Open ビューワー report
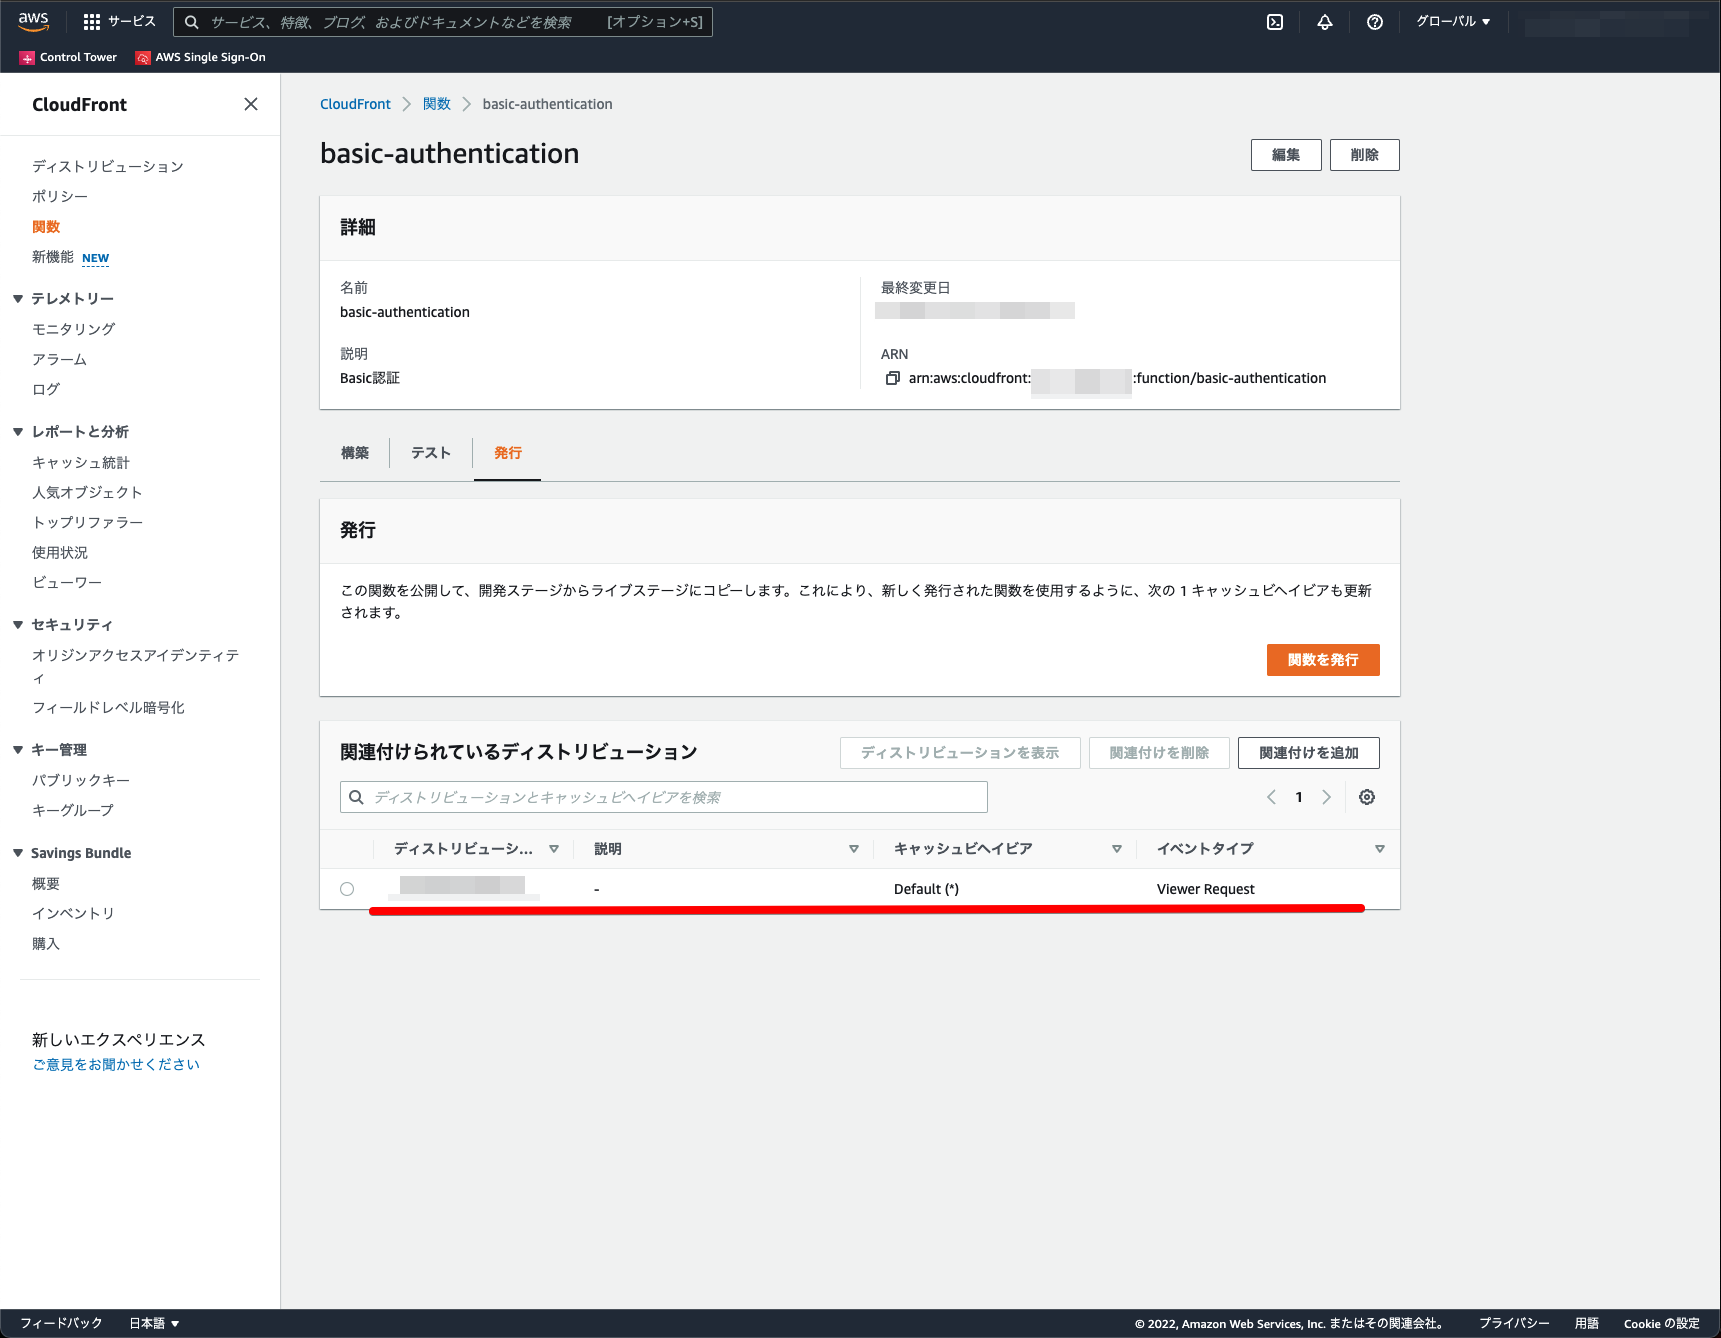This screenshot has width=1721, height=1338. (67, 582)
